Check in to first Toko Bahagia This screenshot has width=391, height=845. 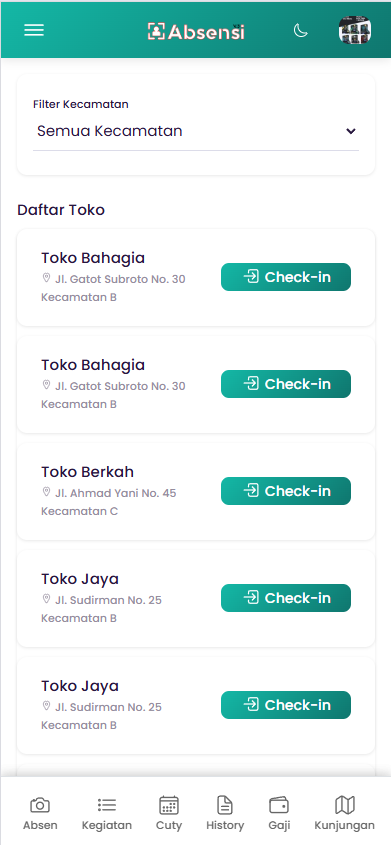point(286,277)
